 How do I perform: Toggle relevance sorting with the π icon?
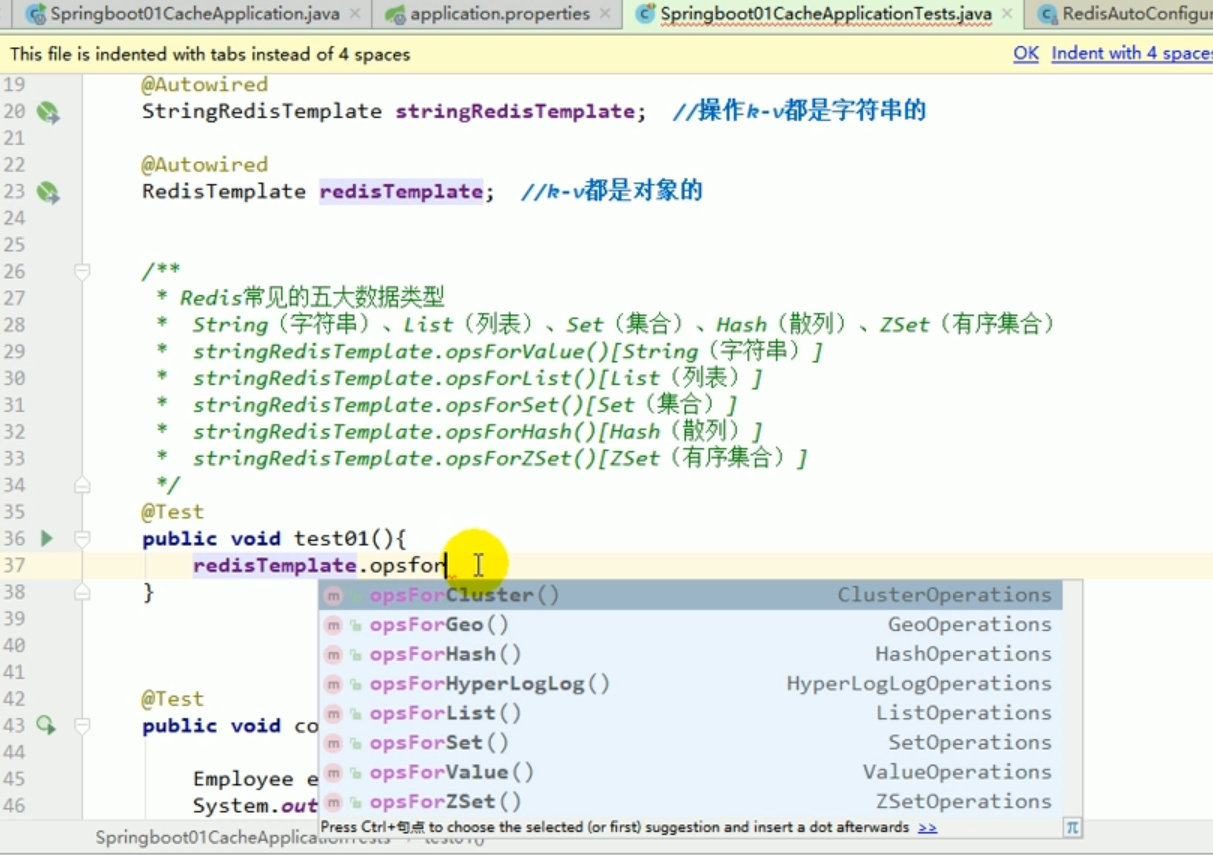point(1071,827)
